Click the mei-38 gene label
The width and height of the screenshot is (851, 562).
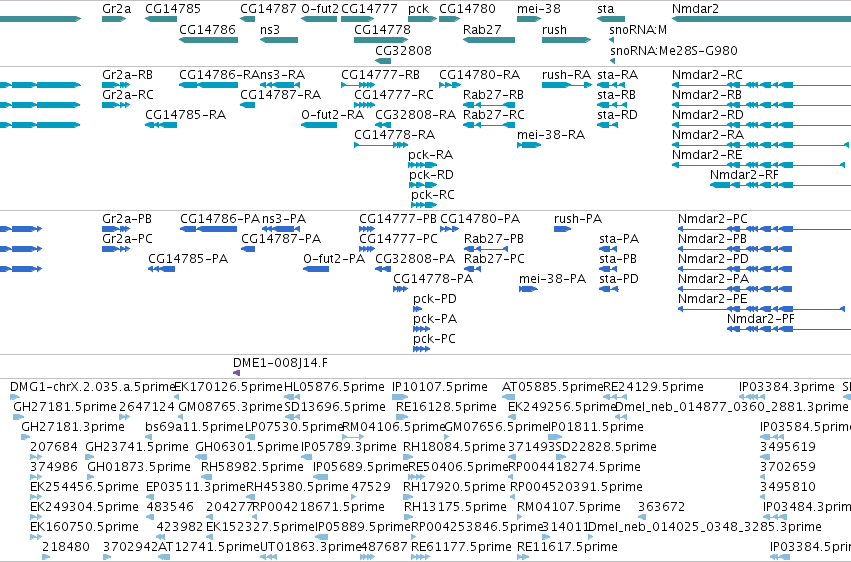pos(539,9)
